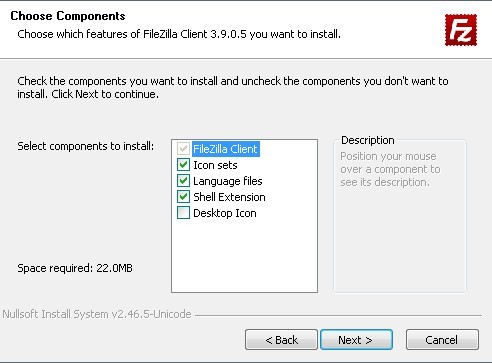Viewport: 492px width, 363px height.
Task: Uncheck the Language files checkbox
Action: point(183,181)
